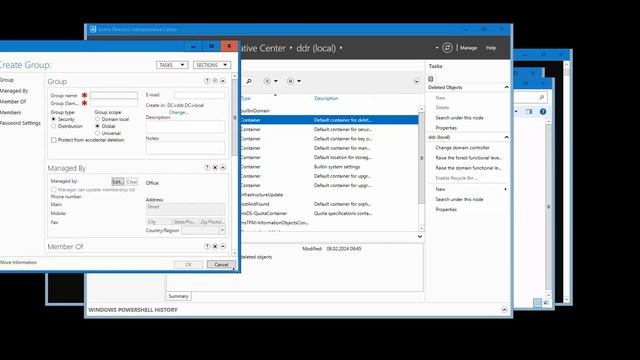Image resolution: width=640 pixels, height=360 pixels.
Task: Click the refresh icon in Administrative Center header
Action: coord(447,48)
